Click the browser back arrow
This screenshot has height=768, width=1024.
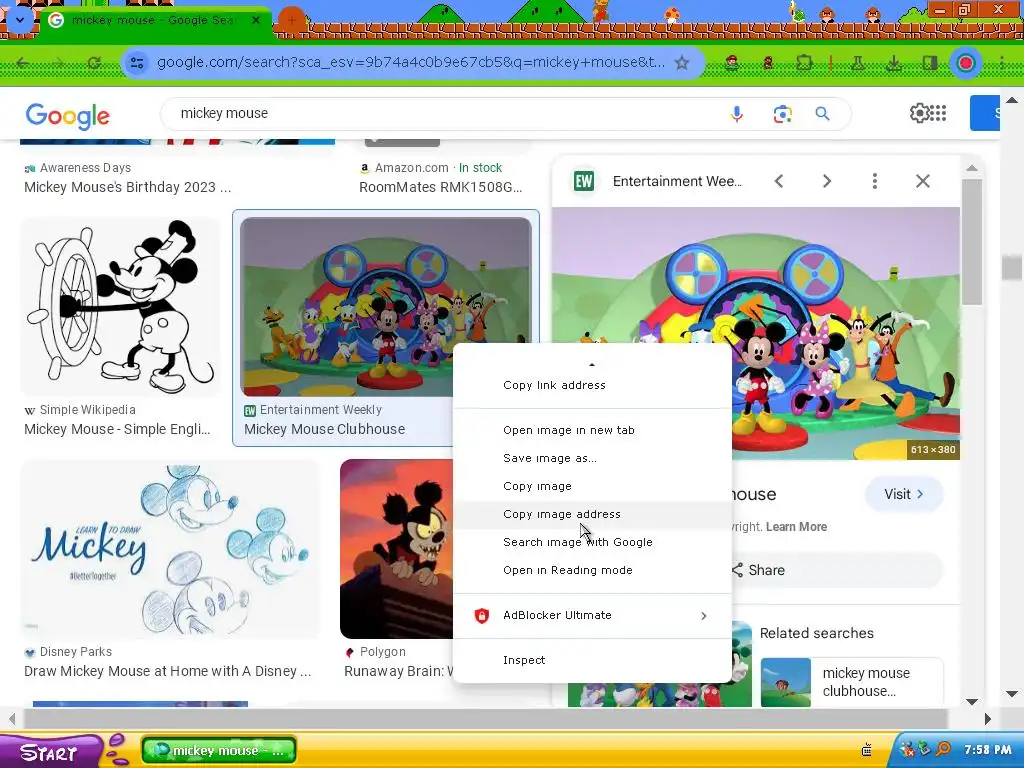pyautogui.click(x=23, y=63)
